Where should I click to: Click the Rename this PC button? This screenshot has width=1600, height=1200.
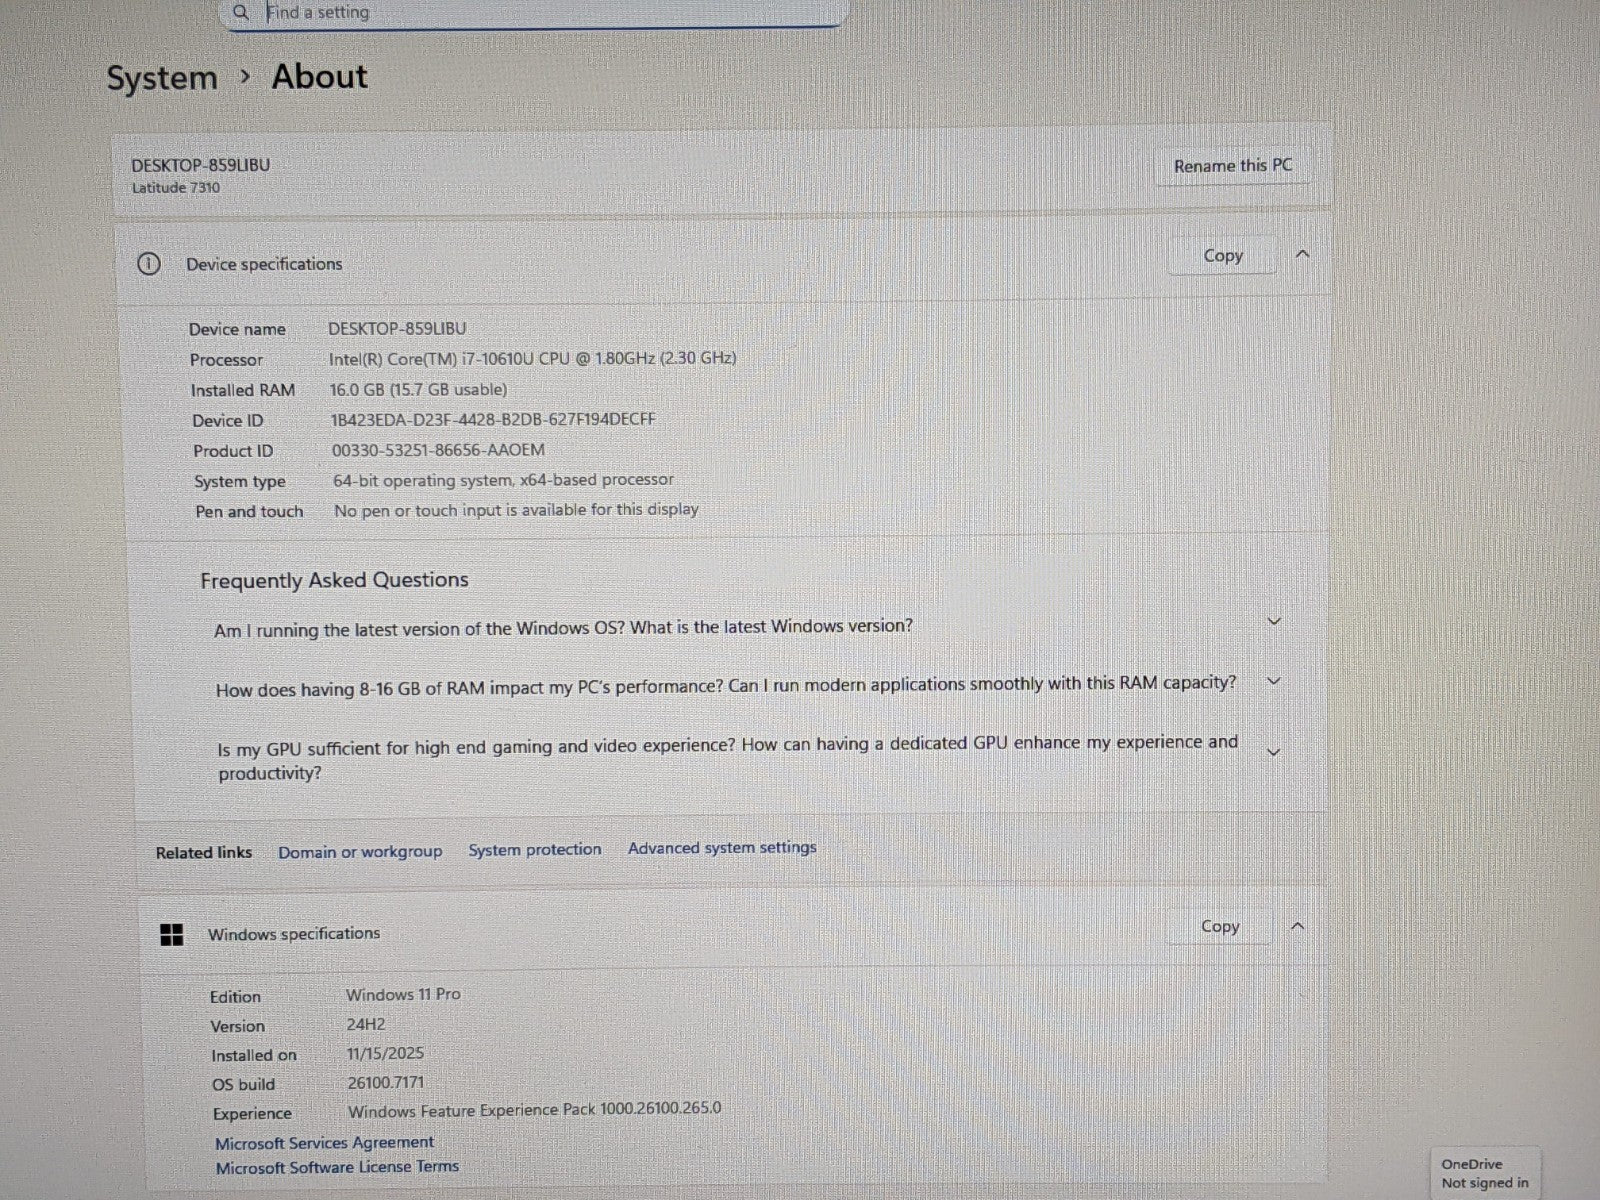click(x=1232, y=166)
